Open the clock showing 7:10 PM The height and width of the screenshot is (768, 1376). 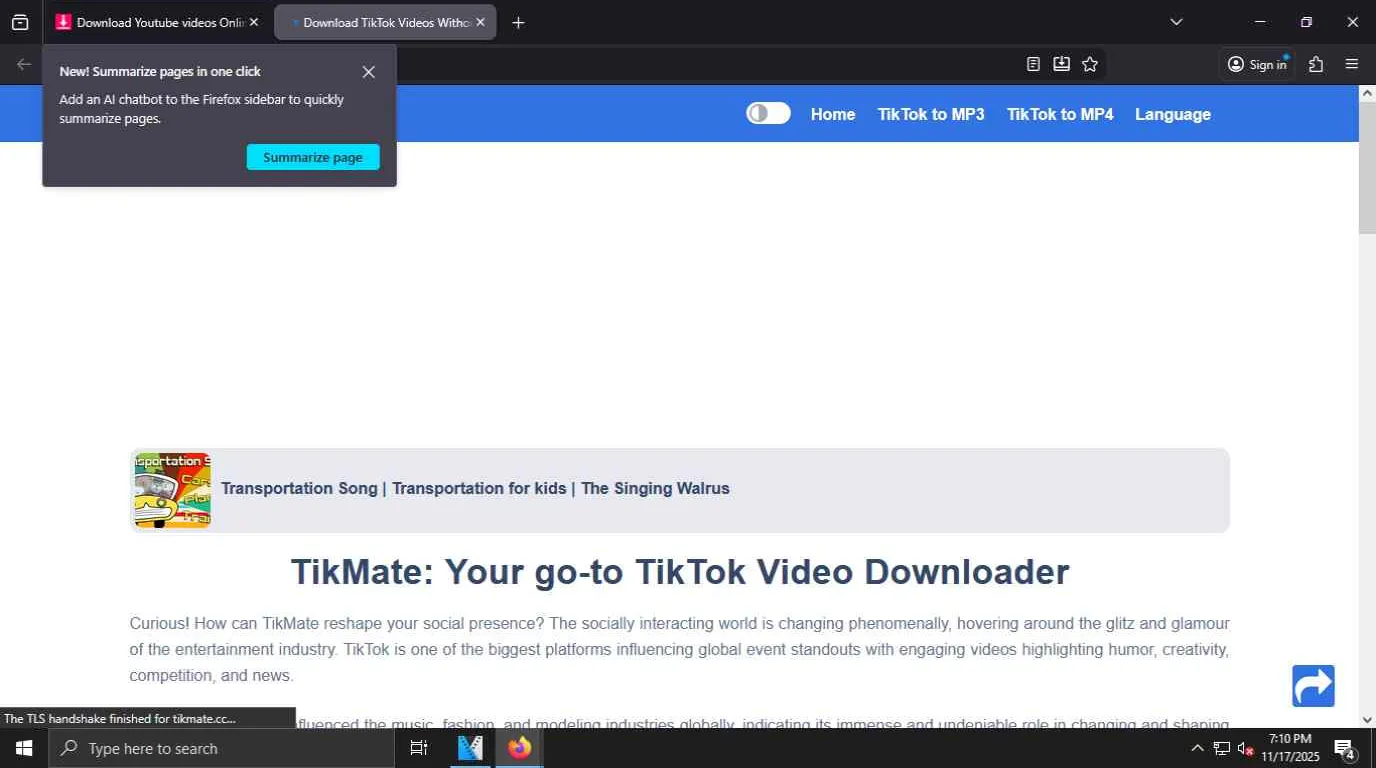1290,748
